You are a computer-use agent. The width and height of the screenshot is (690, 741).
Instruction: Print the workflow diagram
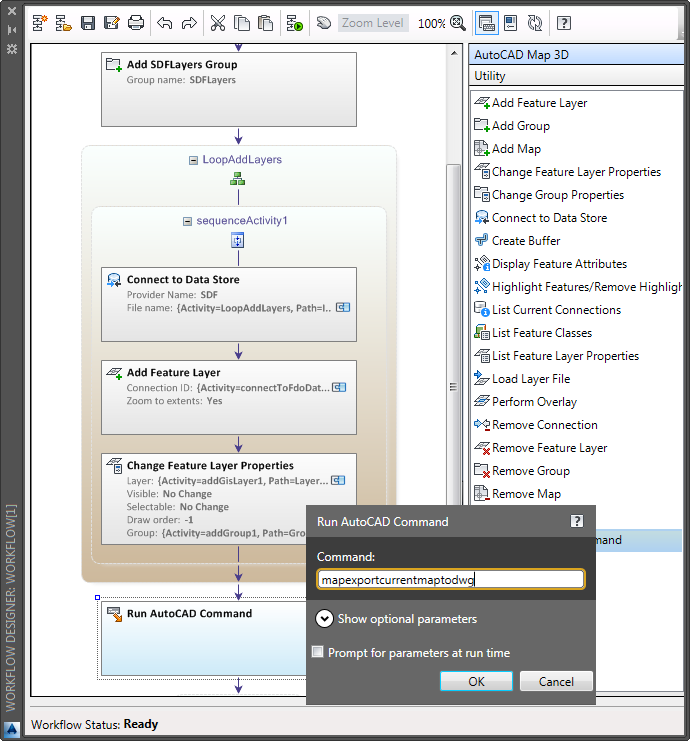click(136, 23)
